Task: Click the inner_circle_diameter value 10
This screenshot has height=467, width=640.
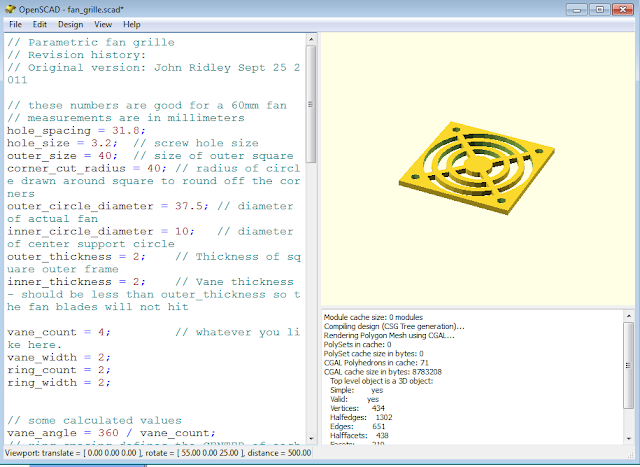Action: pos(182,231)
